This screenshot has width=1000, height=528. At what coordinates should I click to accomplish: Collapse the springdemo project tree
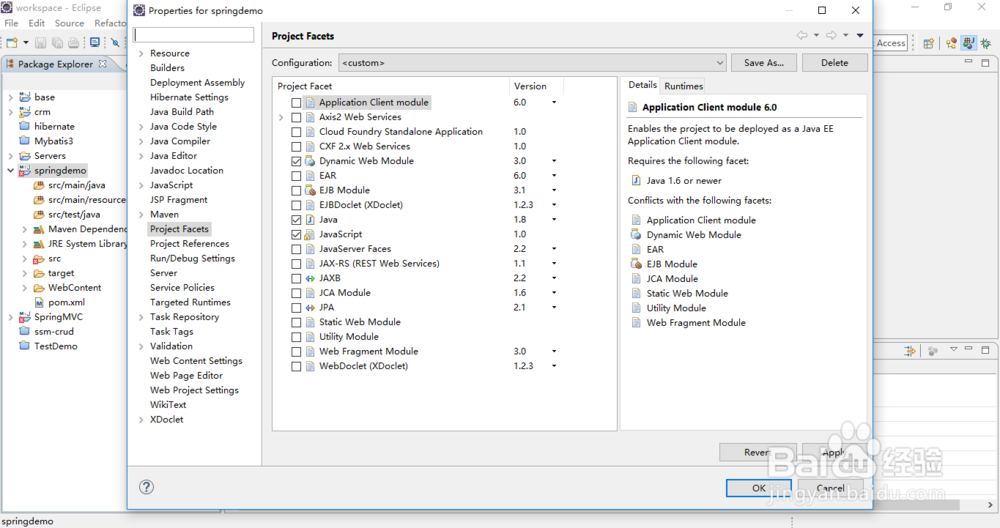pyautogui.click(x=11, y=170)
